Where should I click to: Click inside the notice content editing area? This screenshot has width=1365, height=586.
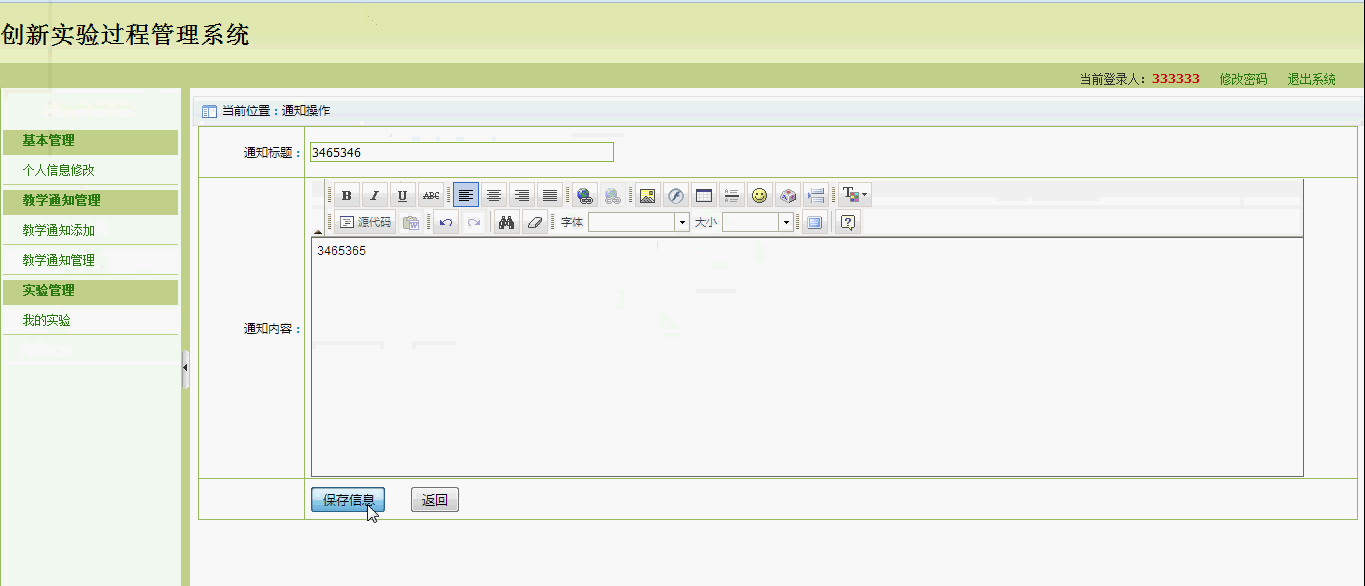(807, 357)
